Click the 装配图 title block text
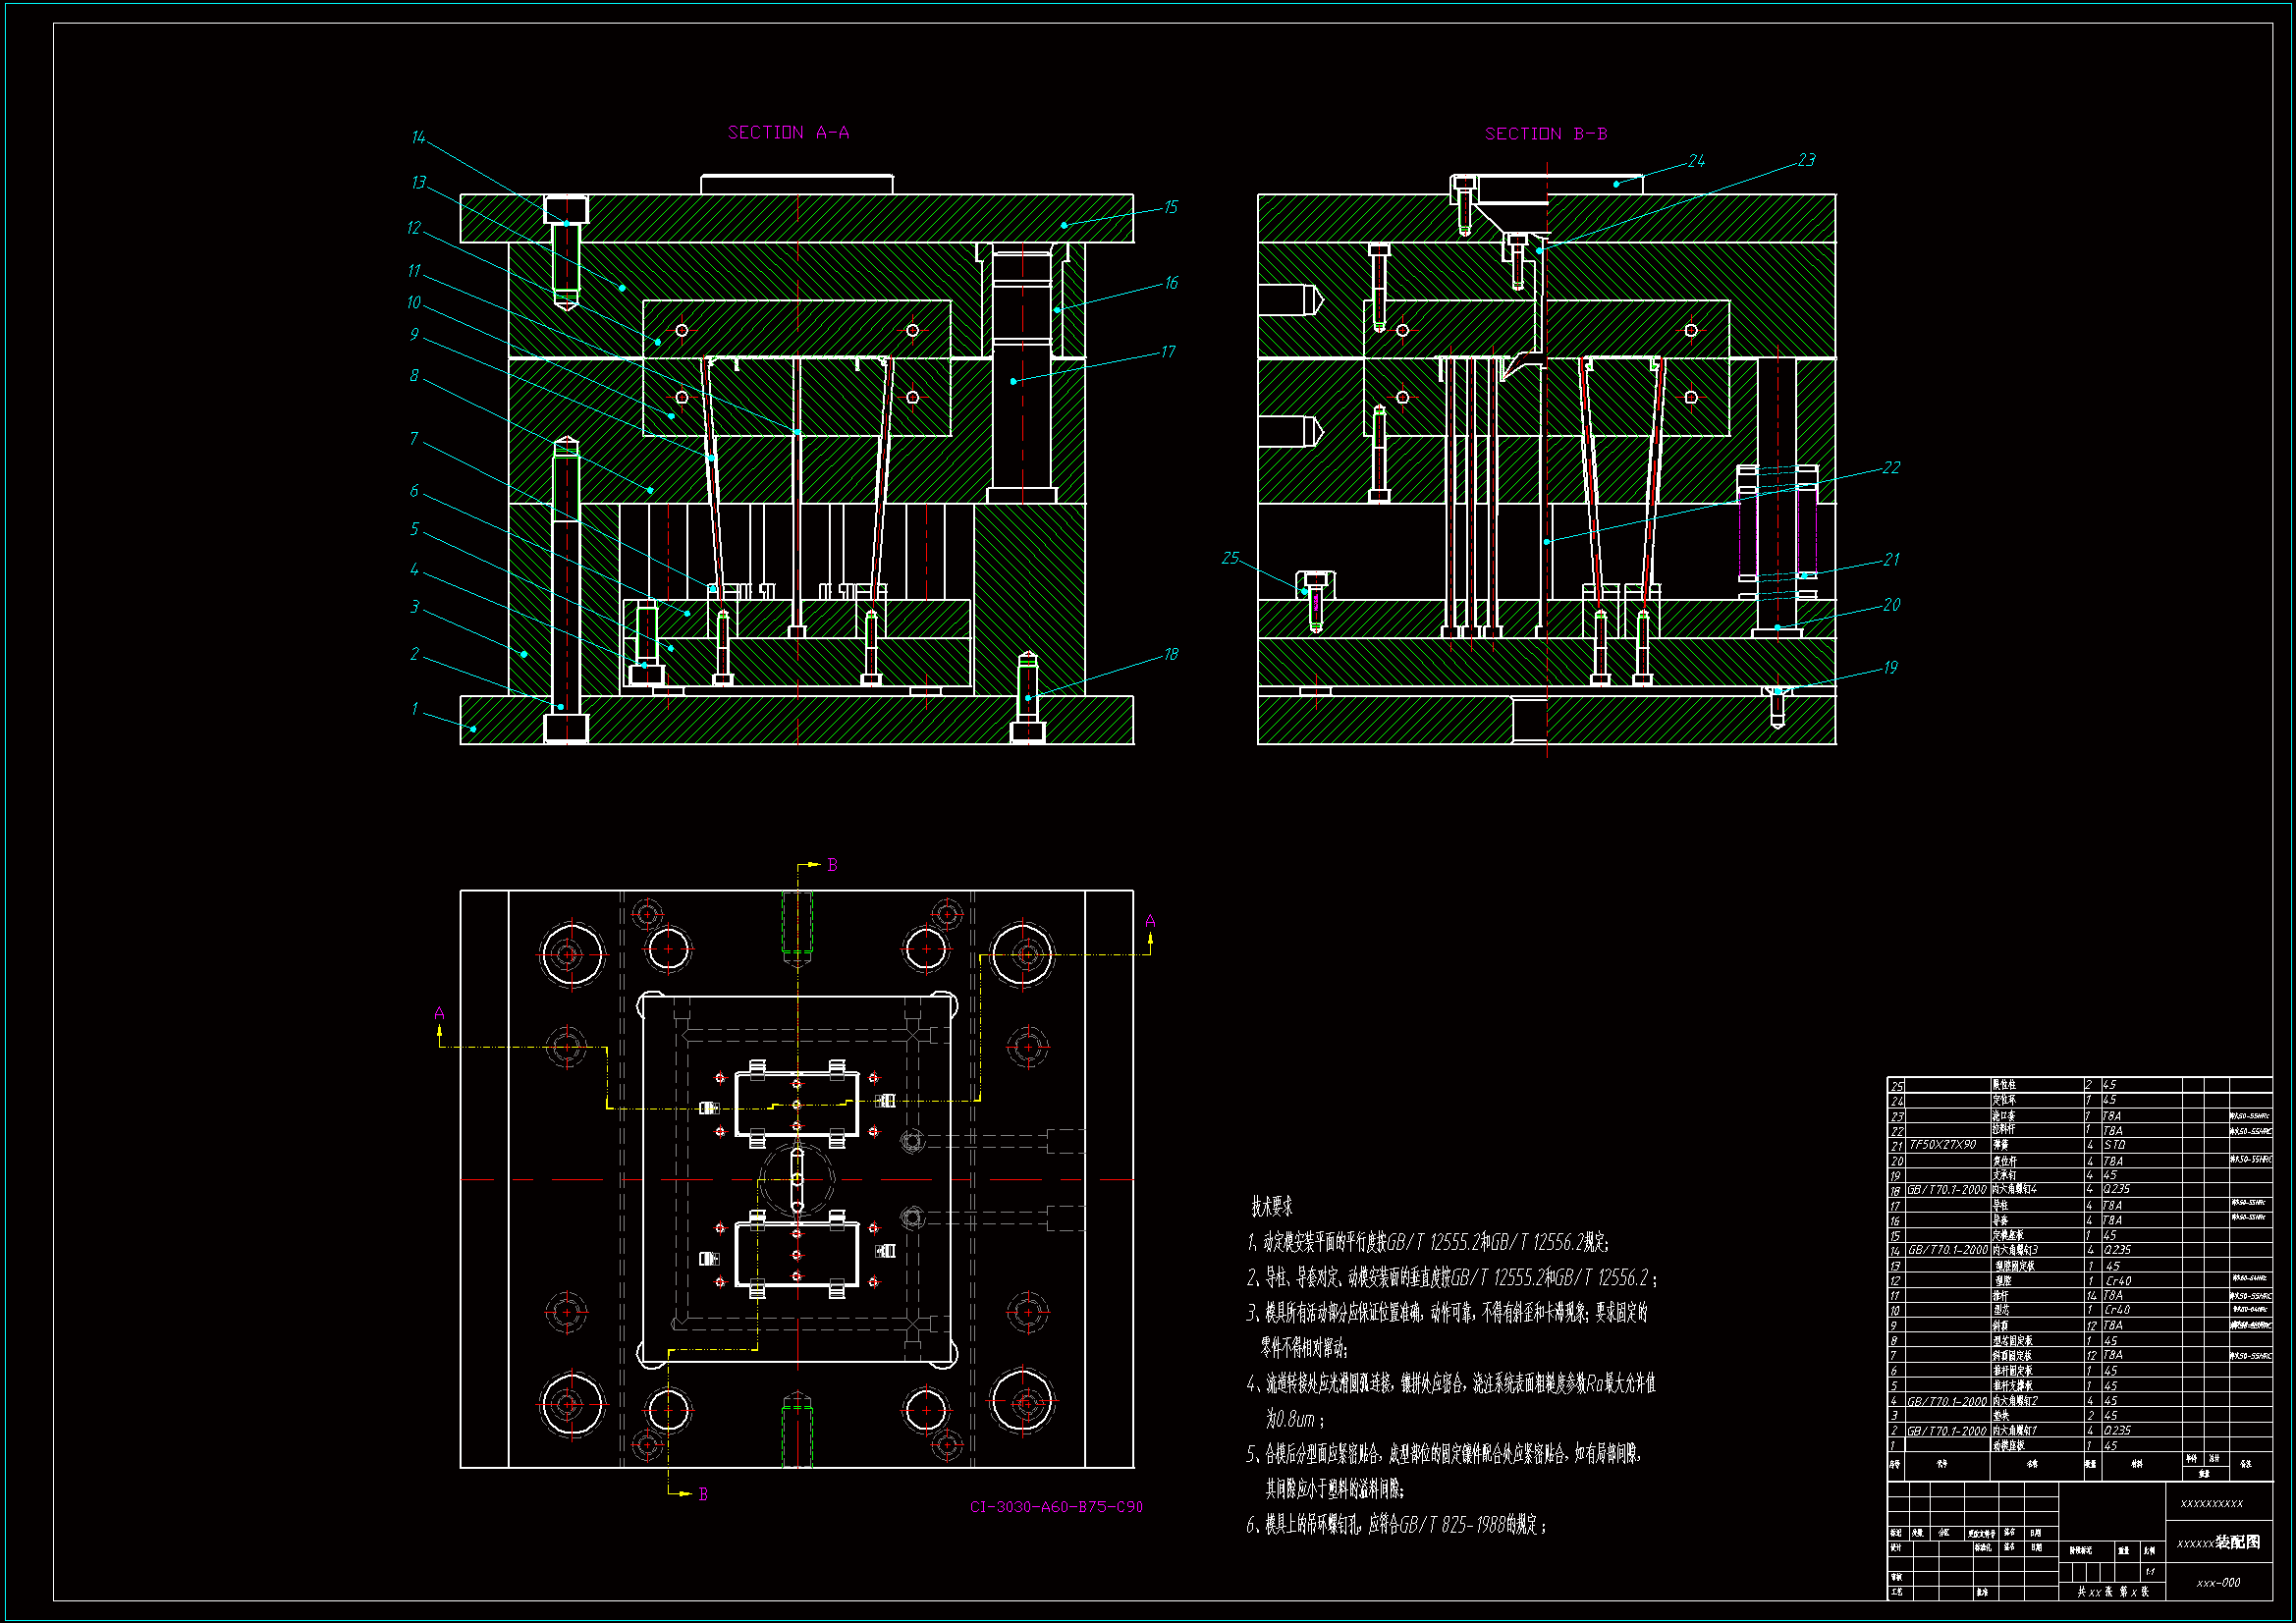The height and width of the screenshot is (1623, 2296). click(x=2236, y=1542)
